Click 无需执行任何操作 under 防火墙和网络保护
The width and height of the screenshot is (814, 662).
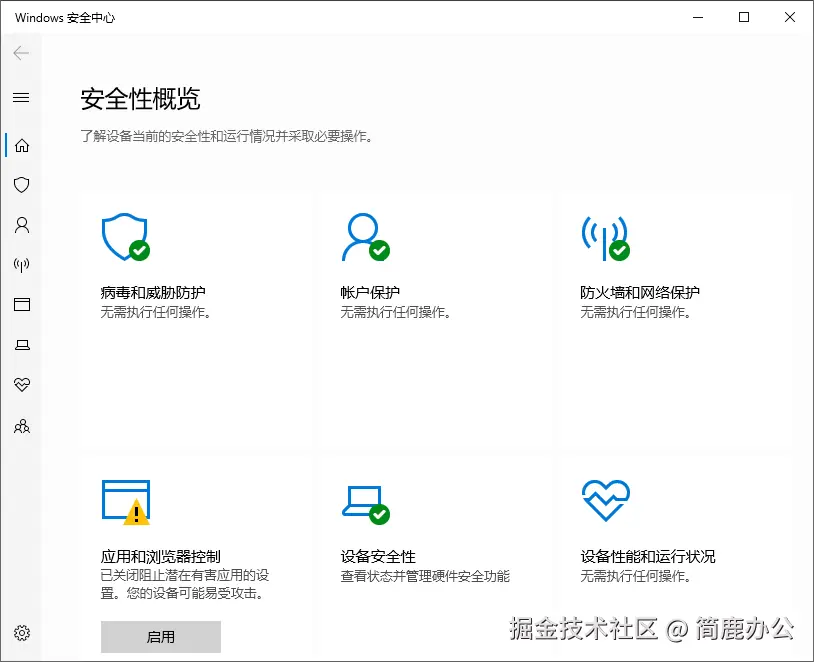(635, 312)
